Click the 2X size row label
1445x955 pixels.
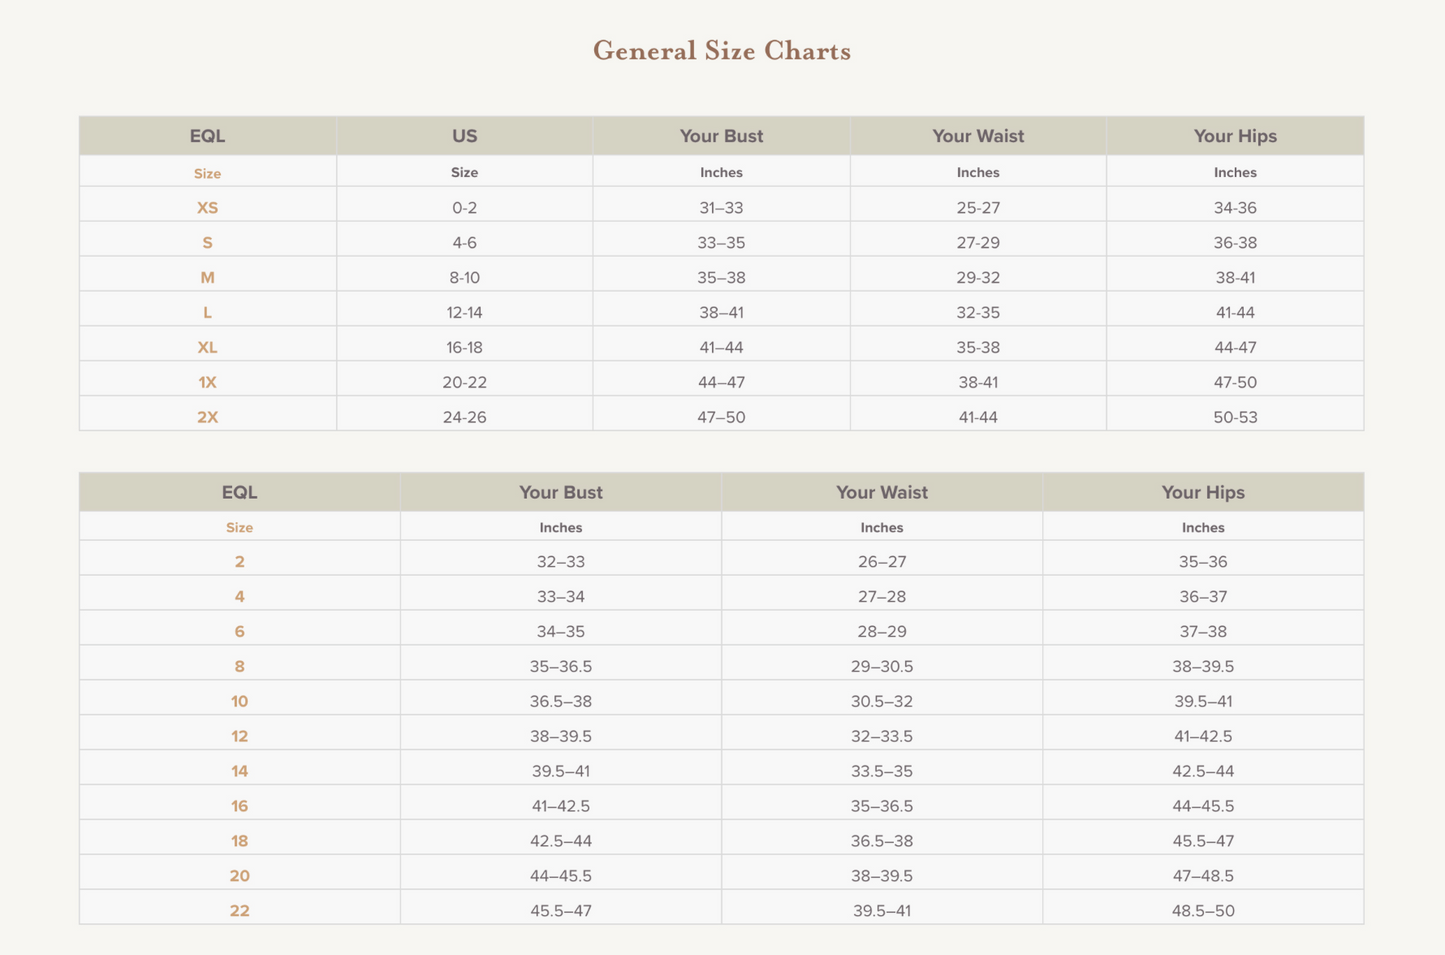pos(207,417)
